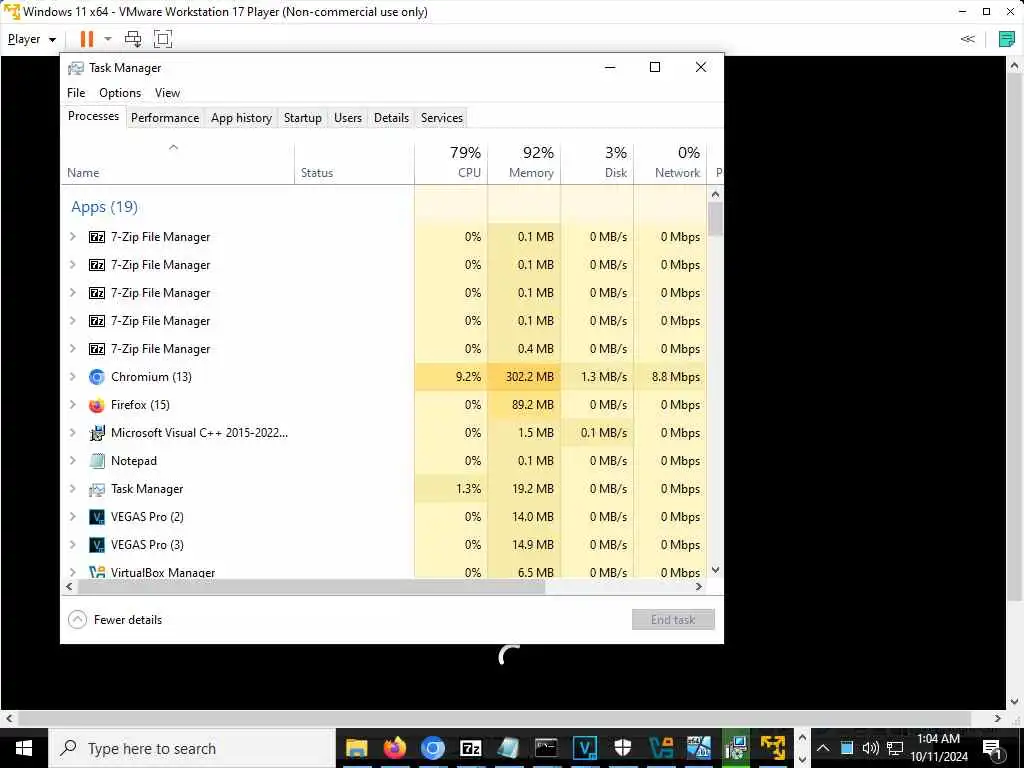
Task: Show hidden system tray icons
Action: coord(823,748)
